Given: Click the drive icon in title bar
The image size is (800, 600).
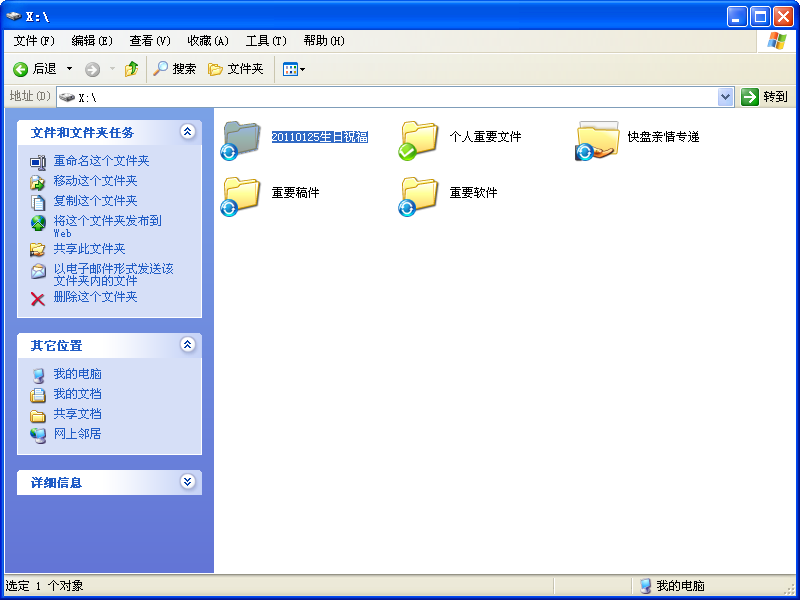Looking at the screenshot, I should pyautogui.click(x=14, y=16).
